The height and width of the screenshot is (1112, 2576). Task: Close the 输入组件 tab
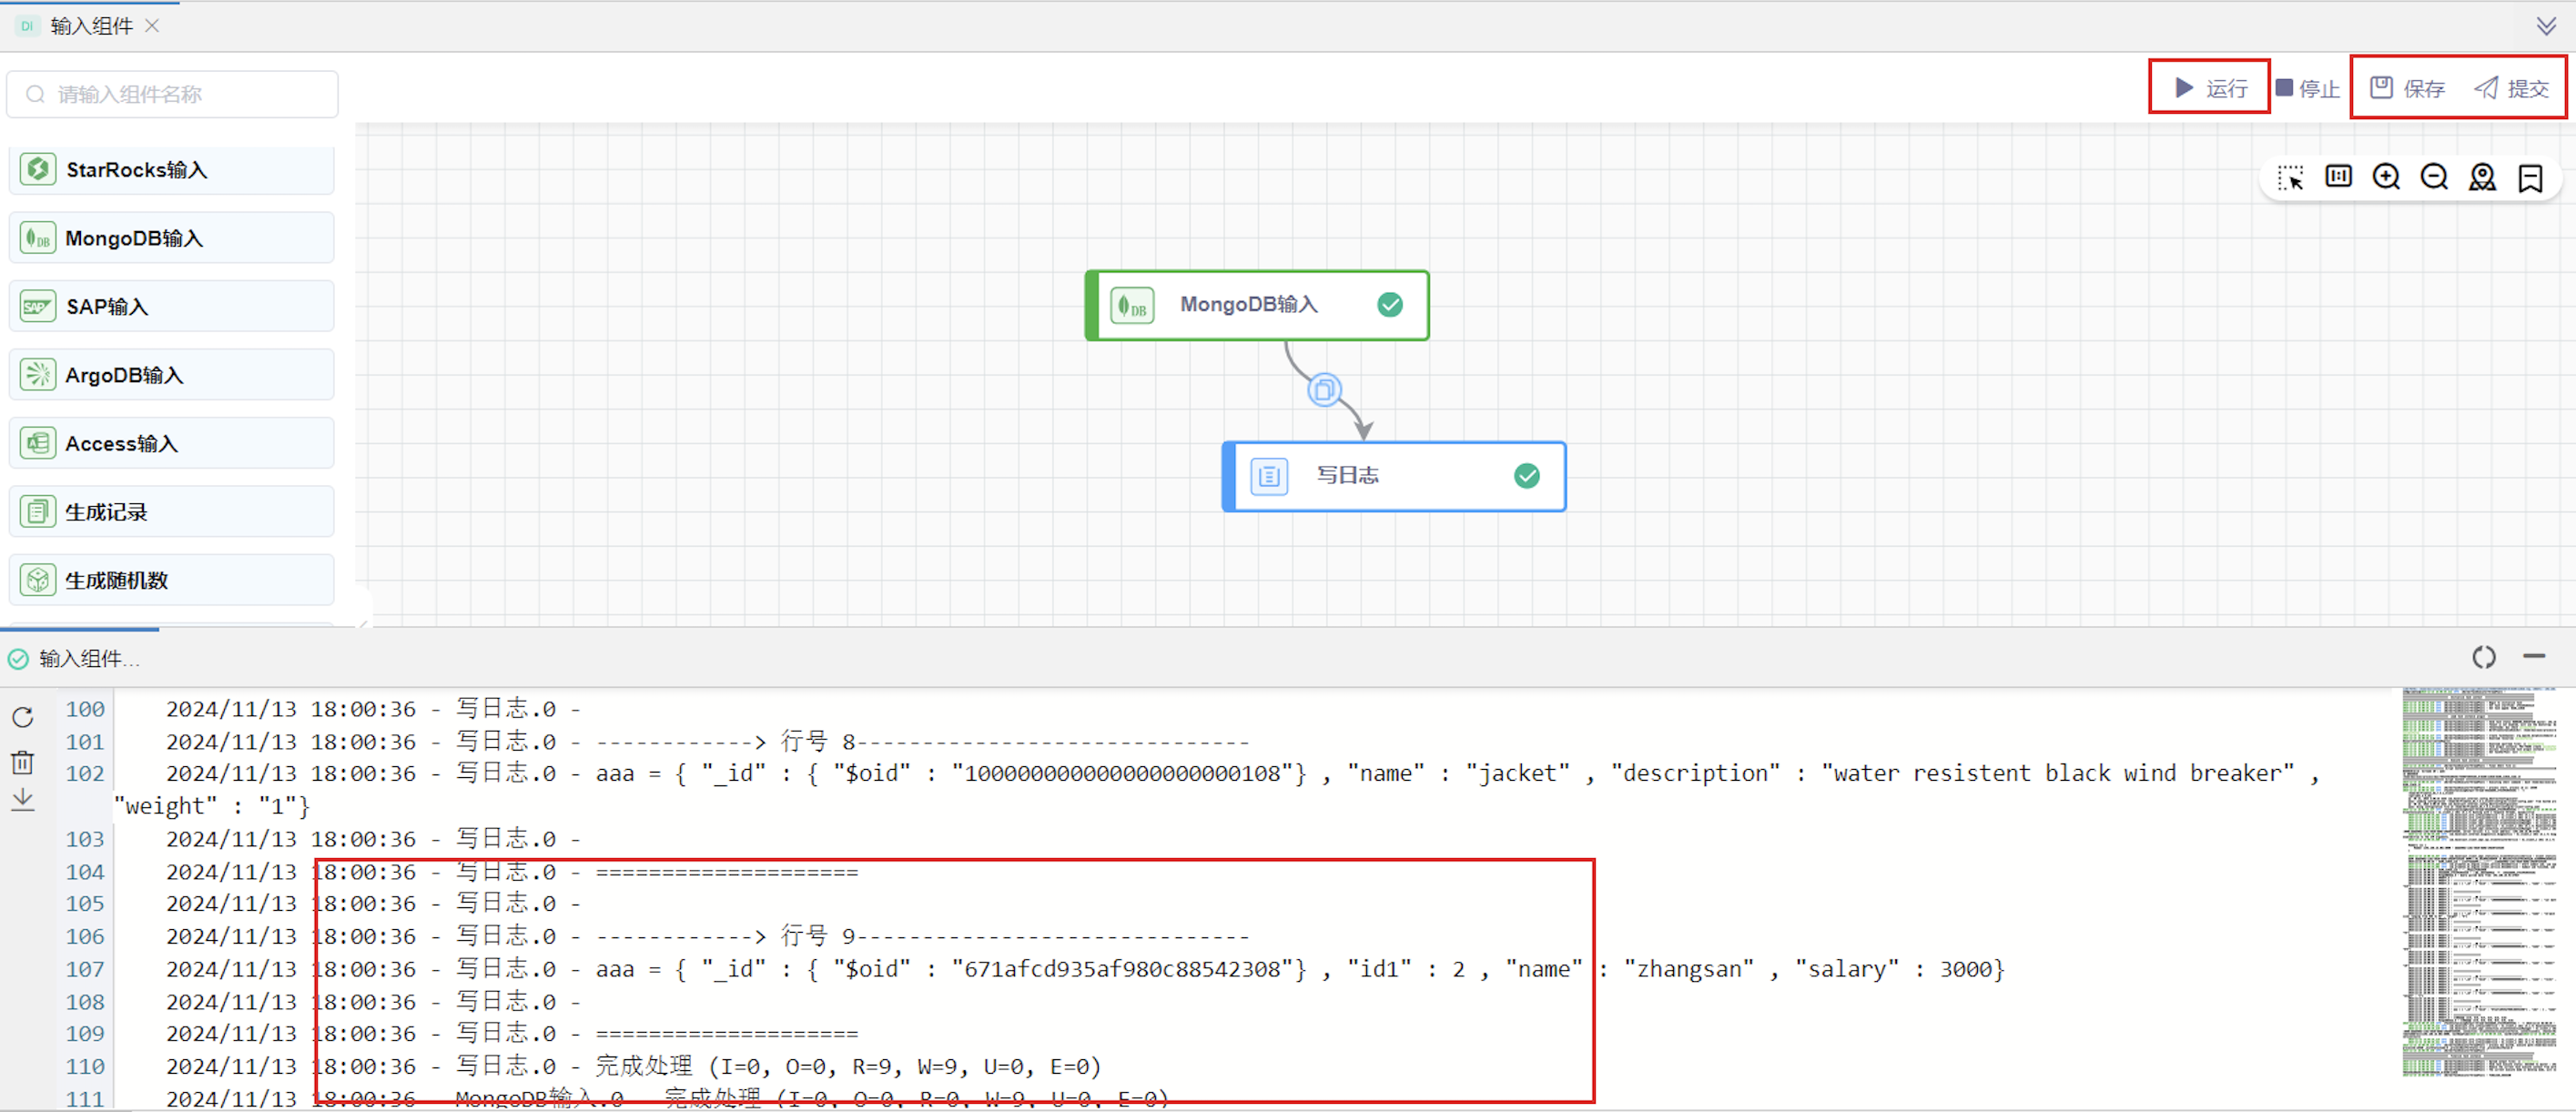152,26
